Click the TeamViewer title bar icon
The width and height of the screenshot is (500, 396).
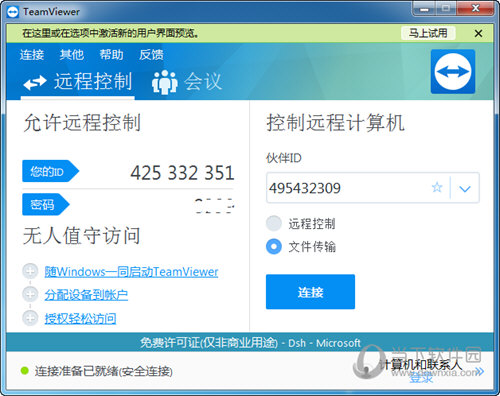click(13, 12)
